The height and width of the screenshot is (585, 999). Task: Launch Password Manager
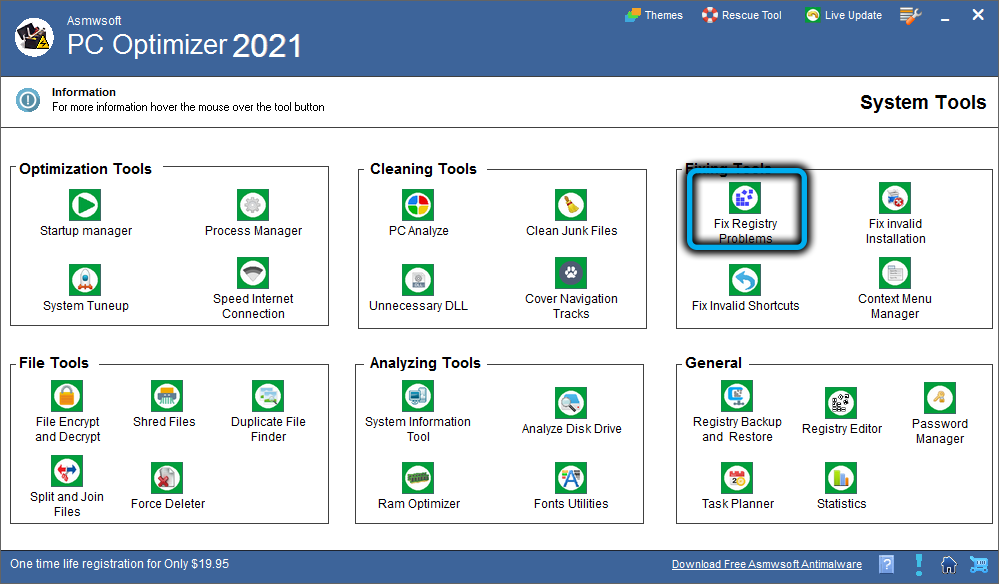click(x=939, y=397)
